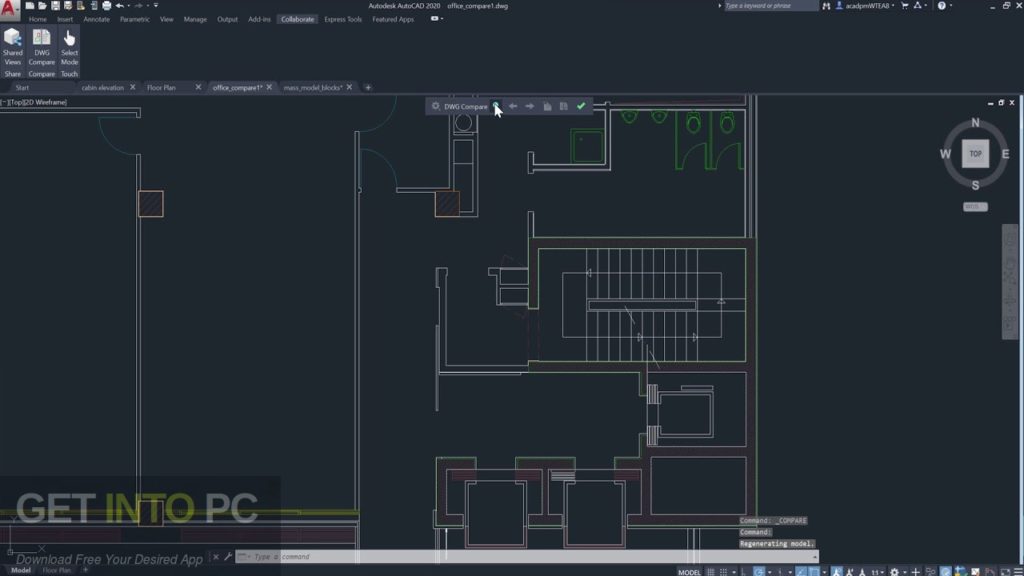1024x576 pixels.
Task: Click the export snapshot icon in compare toolbar
Action: point(564,106)
